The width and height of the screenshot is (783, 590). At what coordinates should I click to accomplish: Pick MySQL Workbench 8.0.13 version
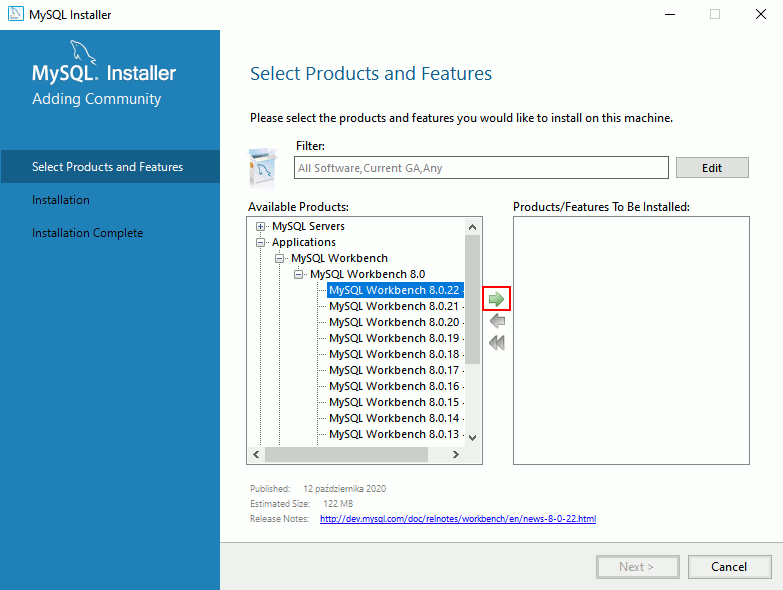click(x=393, y=434)
